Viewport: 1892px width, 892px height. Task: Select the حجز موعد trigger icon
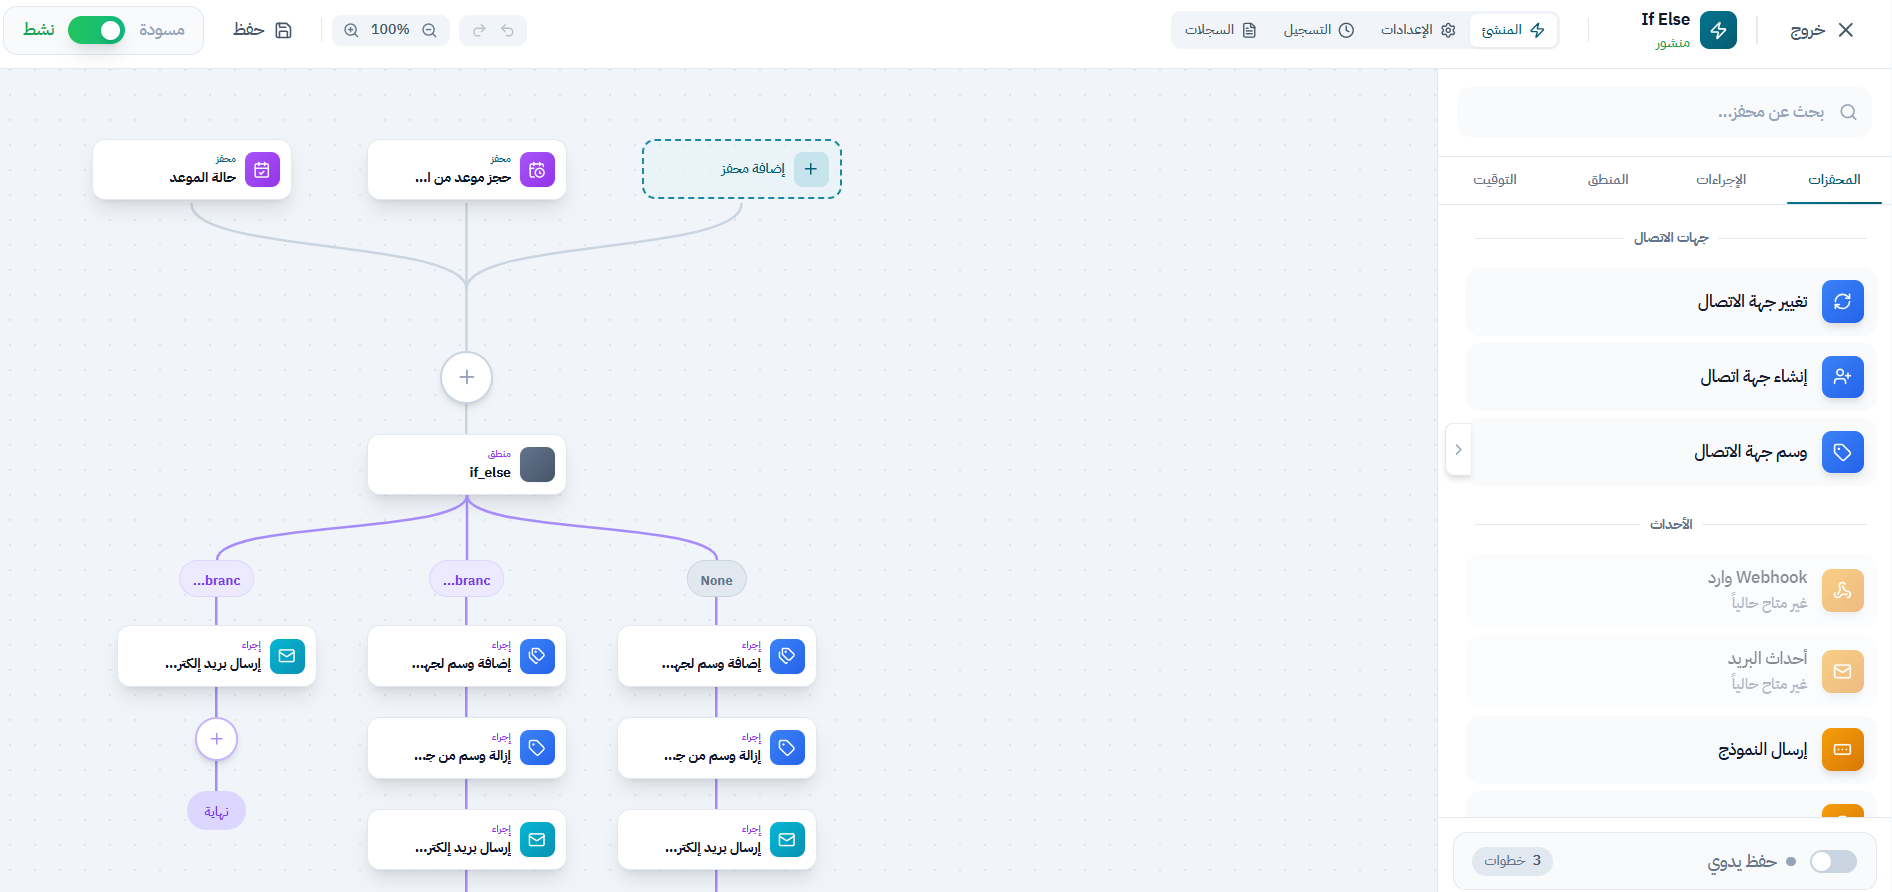537,170
